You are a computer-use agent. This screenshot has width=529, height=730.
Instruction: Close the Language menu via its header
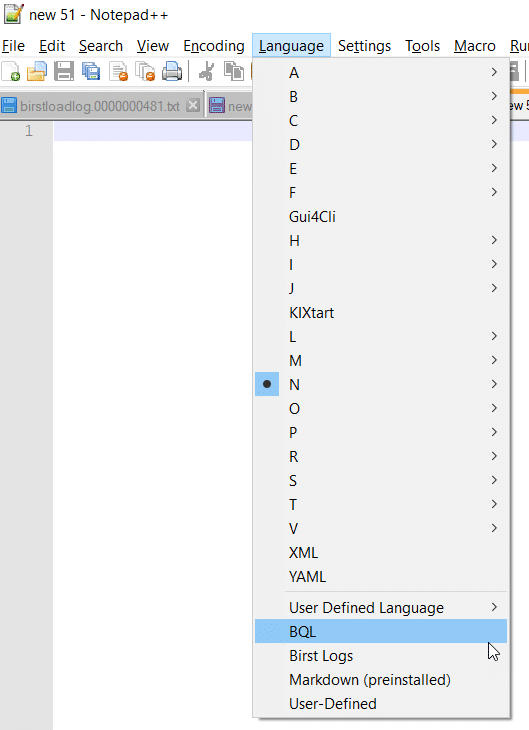(292, 46)
